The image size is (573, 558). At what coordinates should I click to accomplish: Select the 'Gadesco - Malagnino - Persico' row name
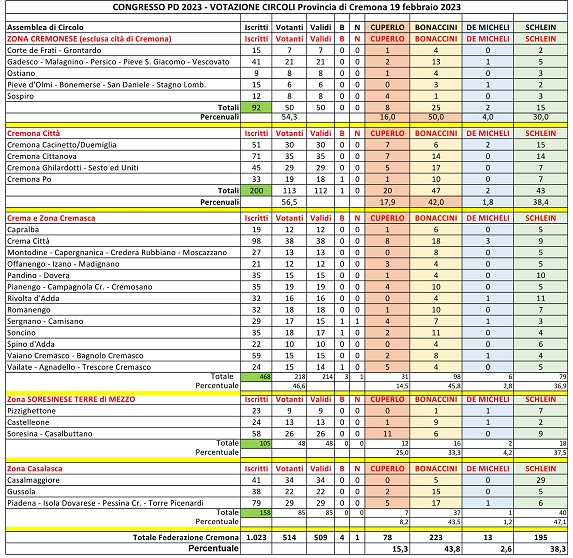click(118, 62)
